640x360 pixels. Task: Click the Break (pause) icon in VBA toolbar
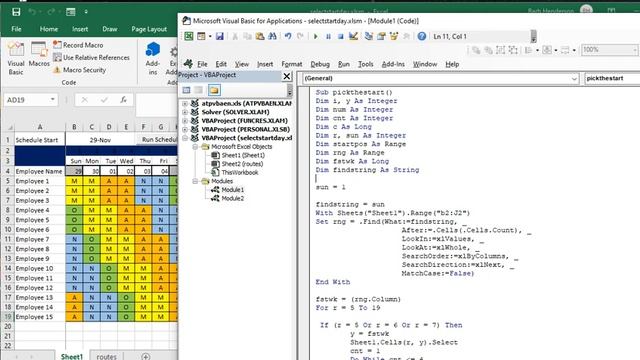click(328, 36)
